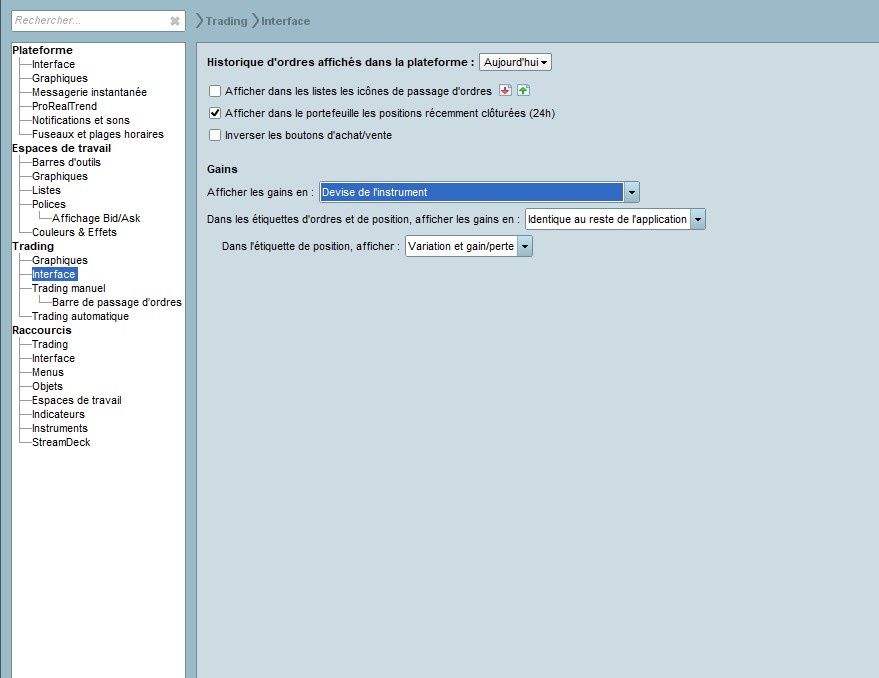This screenshot has width=879, height=678.
Task: Open the Aujourd'hui order history dropdown
Action: (515, 62)
